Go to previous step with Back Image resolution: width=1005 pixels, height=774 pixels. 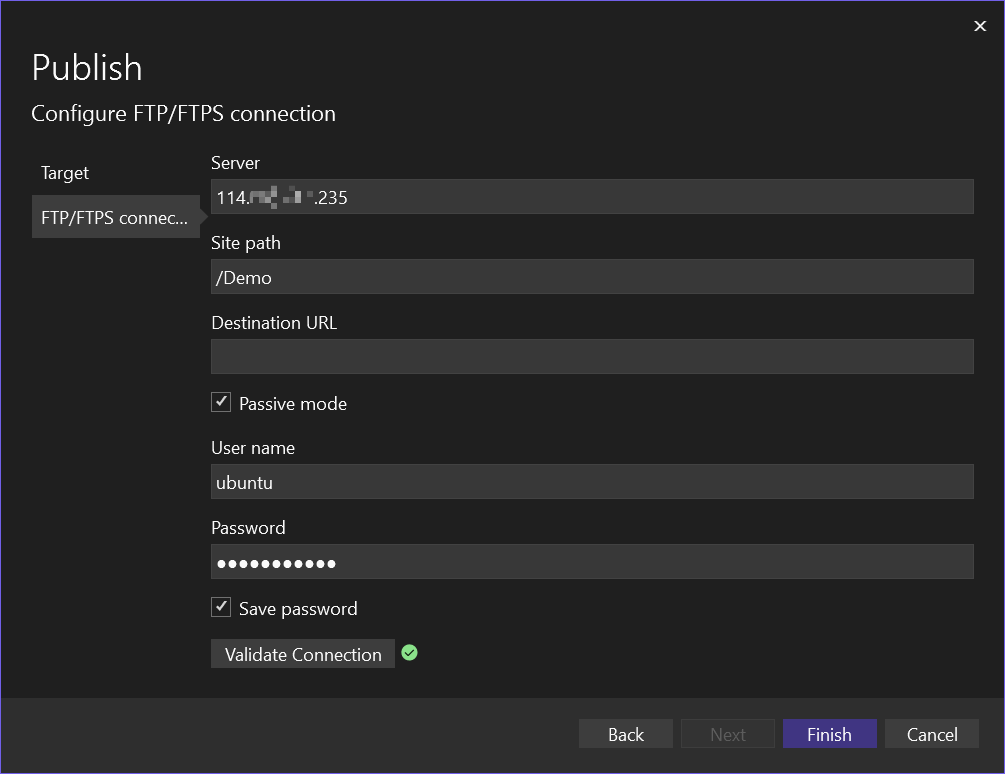coord(626,734)
